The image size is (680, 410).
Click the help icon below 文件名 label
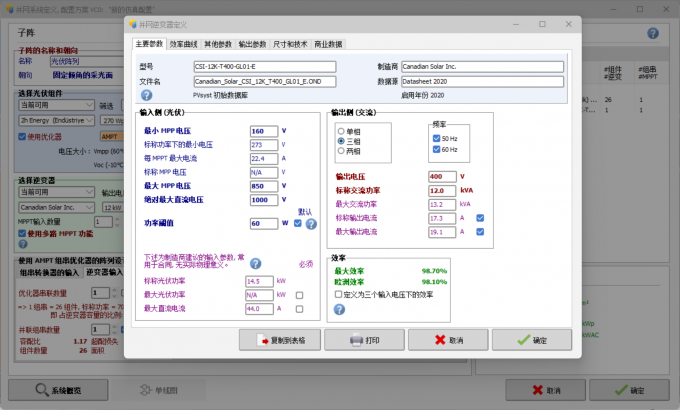tap(146, 95)
